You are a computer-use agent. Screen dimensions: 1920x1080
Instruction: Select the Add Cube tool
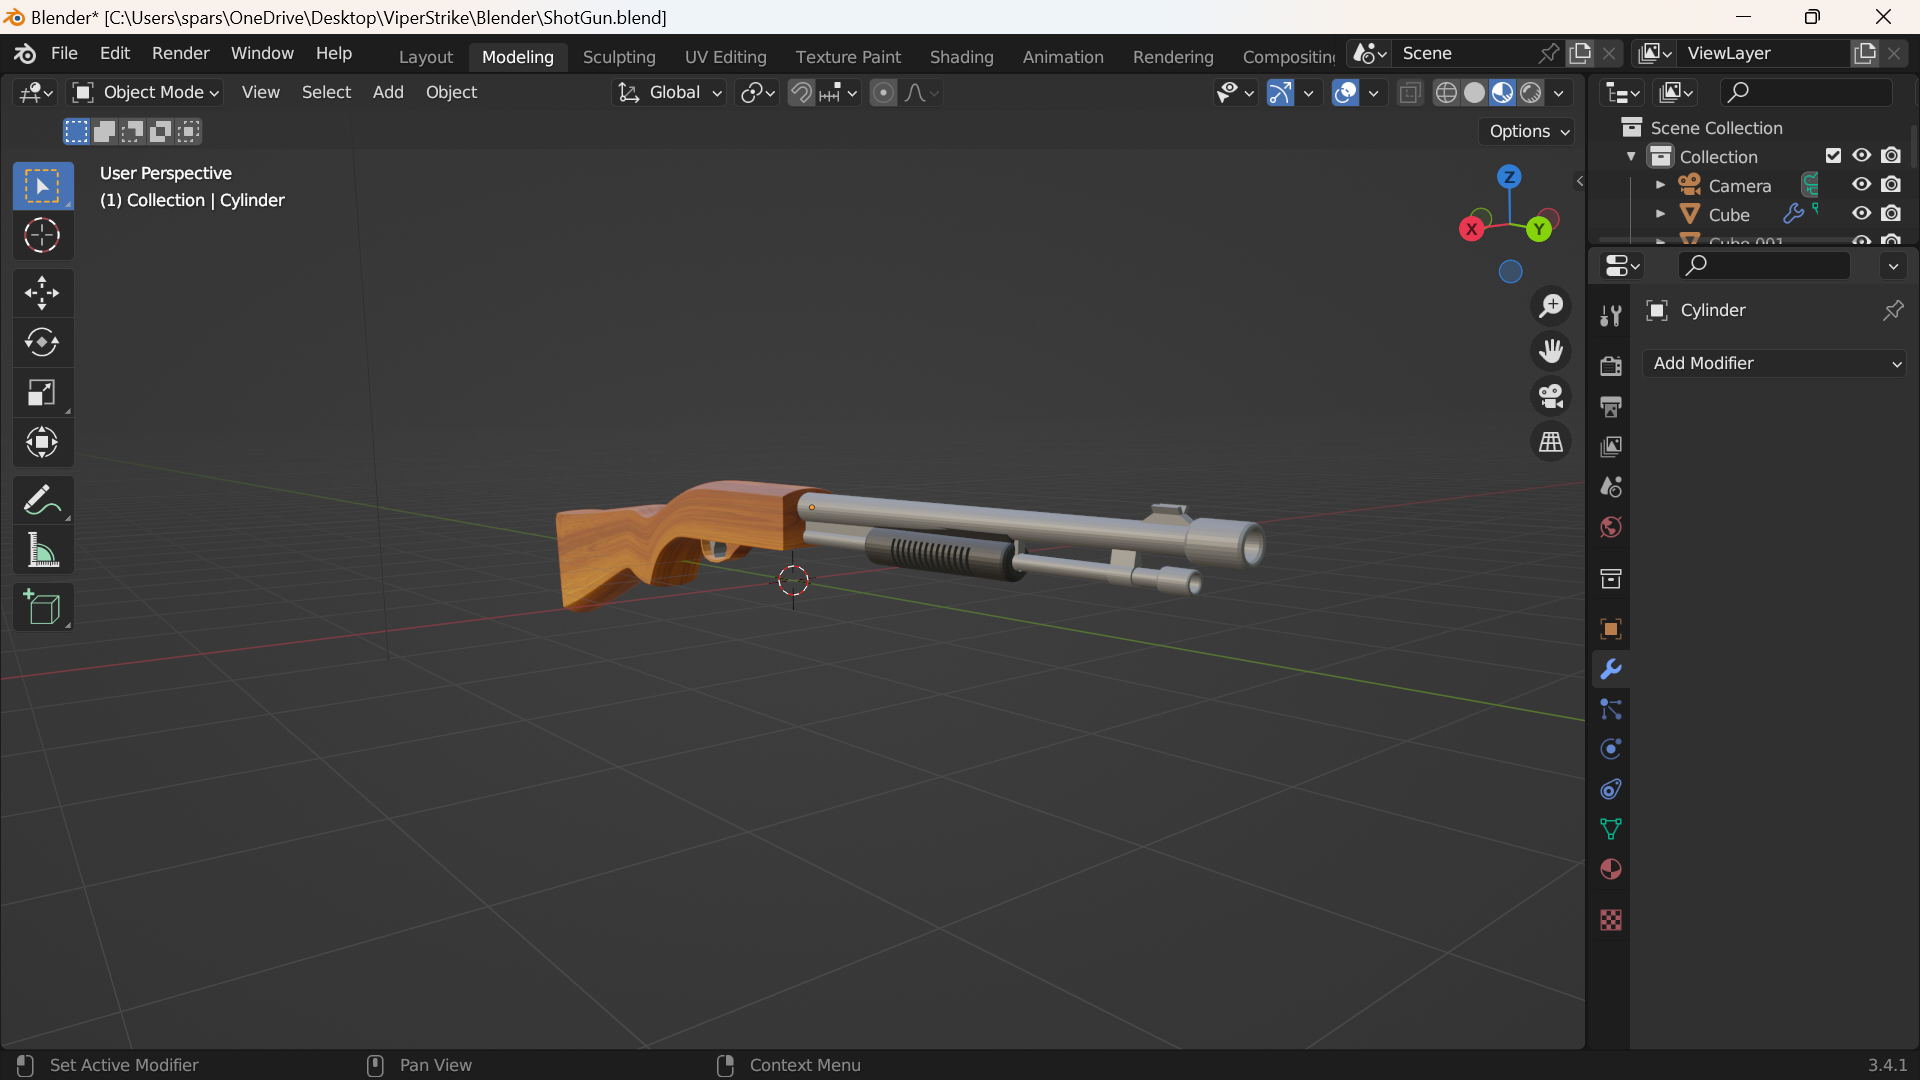point(42,607)
